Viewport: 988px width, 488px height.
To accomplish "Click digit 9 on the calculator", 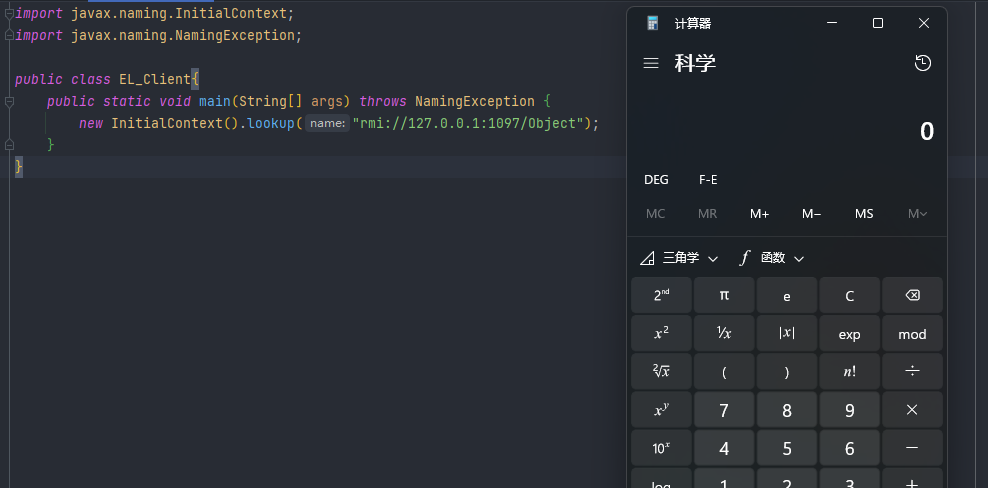I will point(849,410).
